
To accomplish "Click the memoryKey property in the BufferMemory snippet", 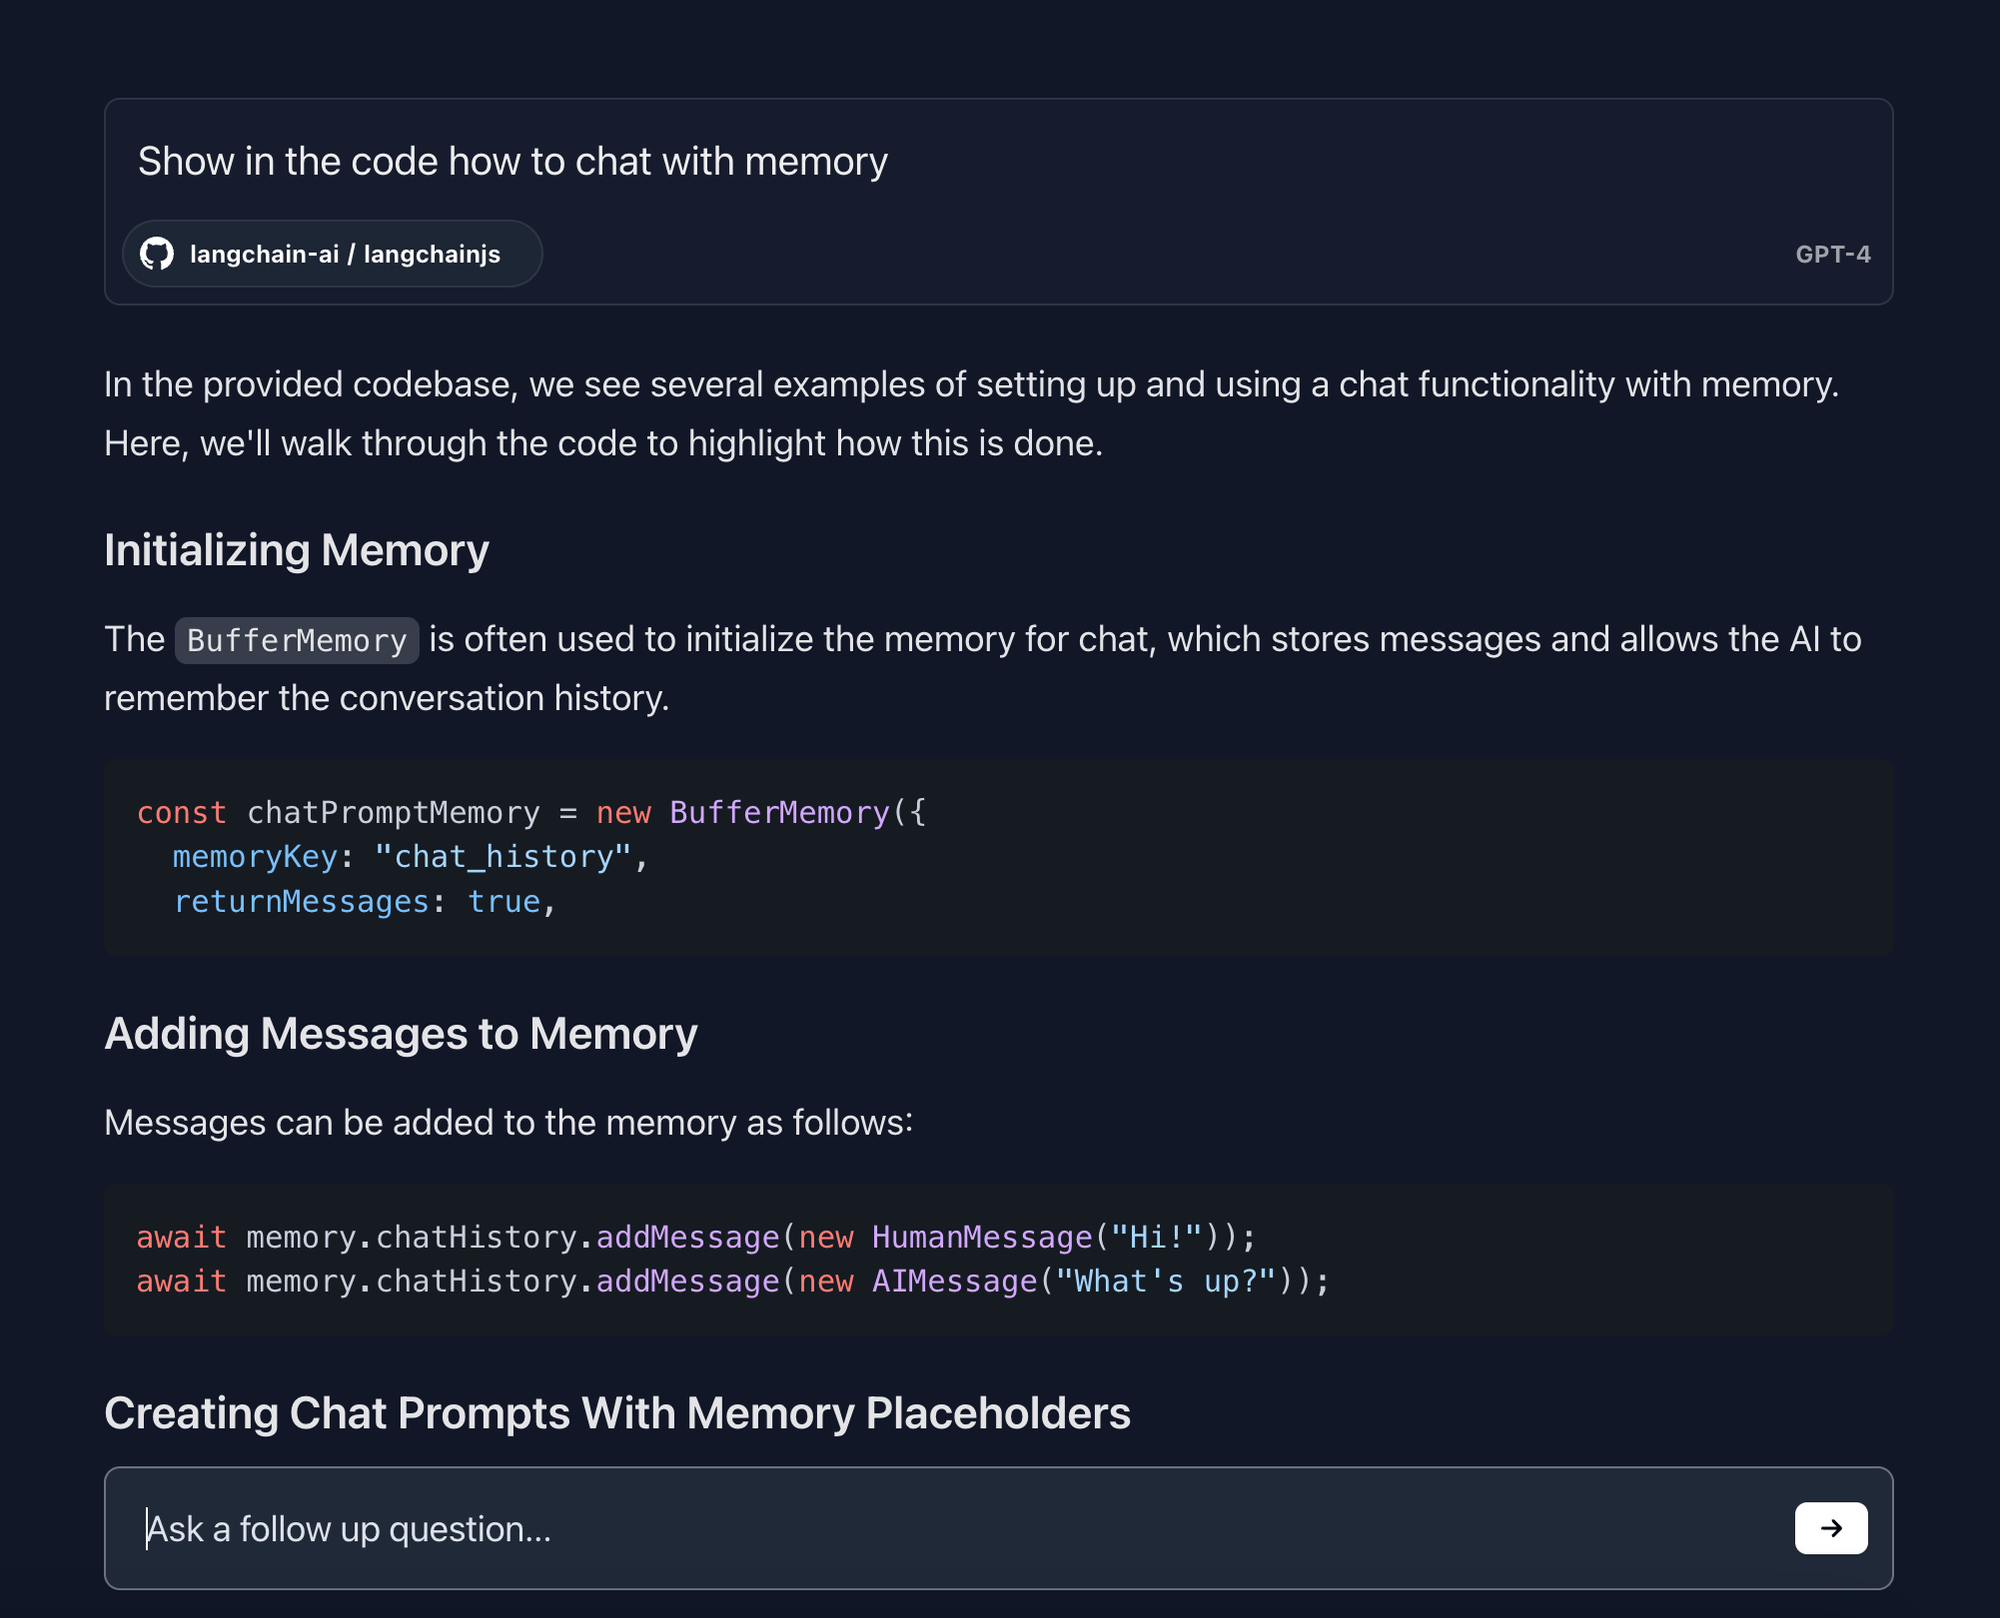I will 255,857.
